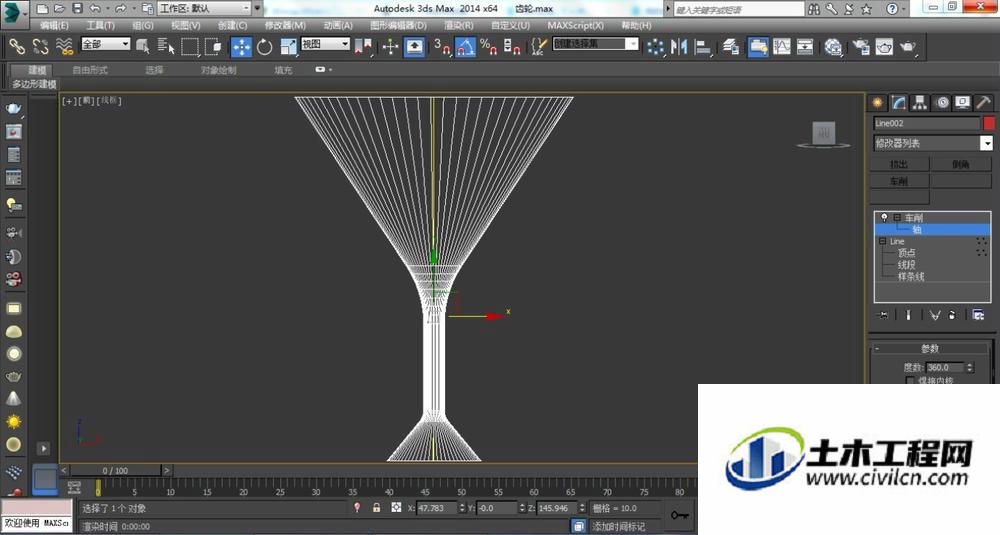Click the 度数 360.0 value field

pos(945,367)
